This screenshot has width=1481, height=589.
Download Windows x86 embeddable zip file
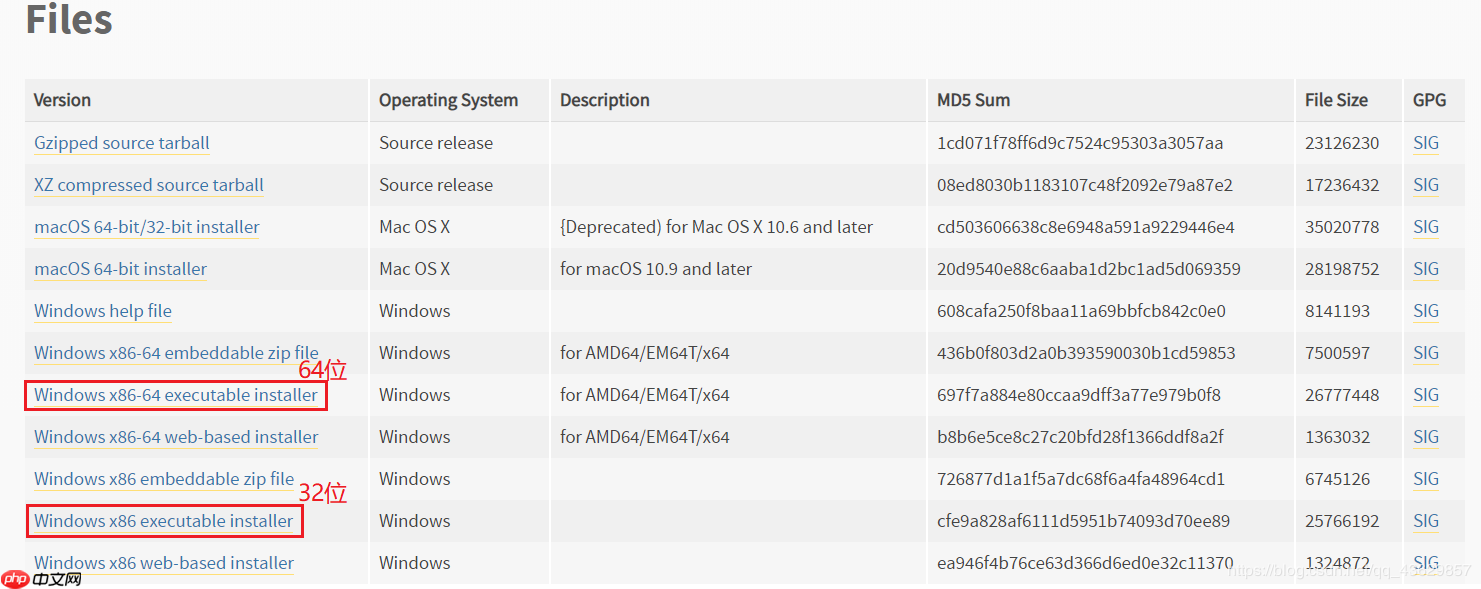[164, 479]
